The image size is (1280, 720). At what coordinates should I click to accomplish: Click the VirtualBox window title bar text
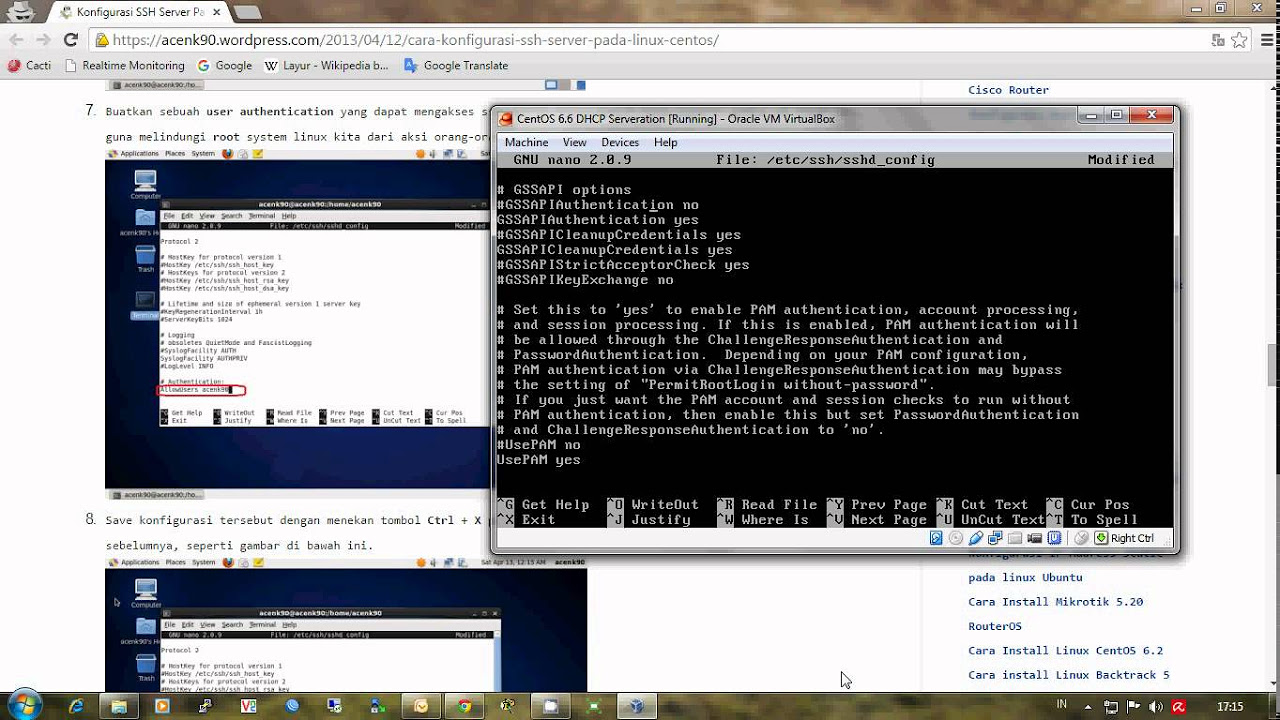pos(676,119)
